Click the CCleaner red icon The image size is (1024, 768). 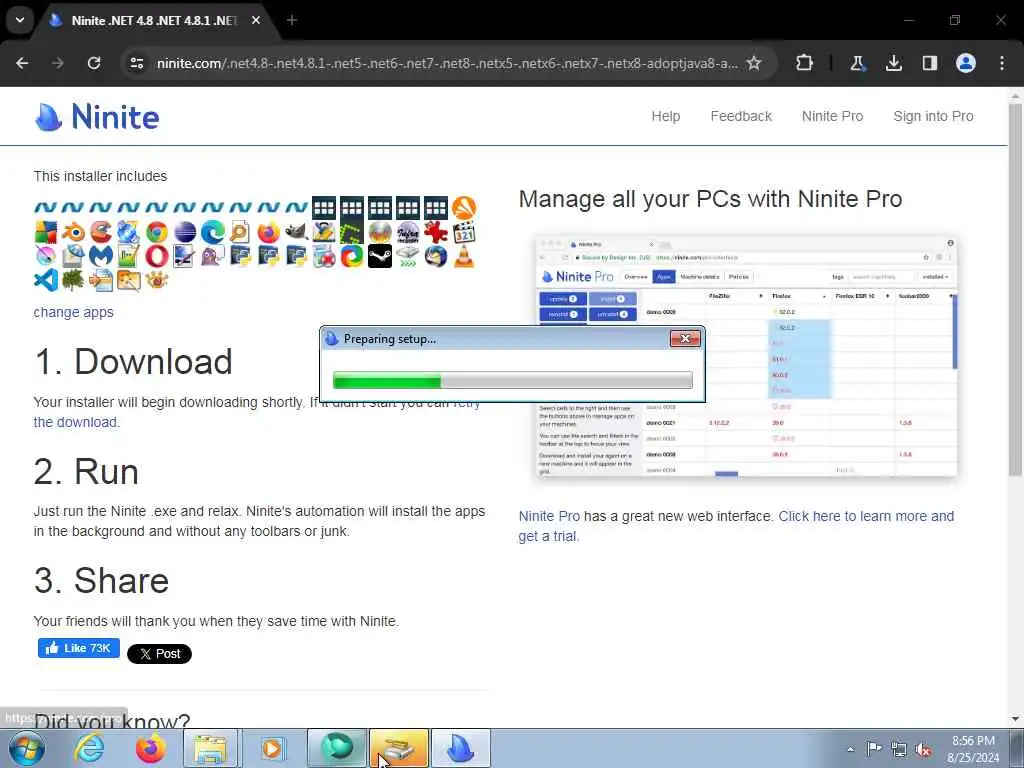(101, 232)
